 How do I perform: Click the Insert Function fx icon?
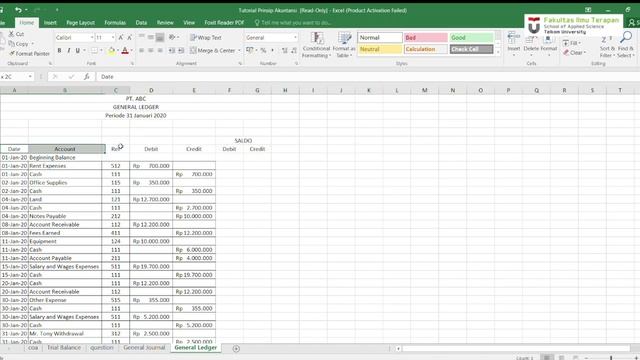[x=87, y=77]
